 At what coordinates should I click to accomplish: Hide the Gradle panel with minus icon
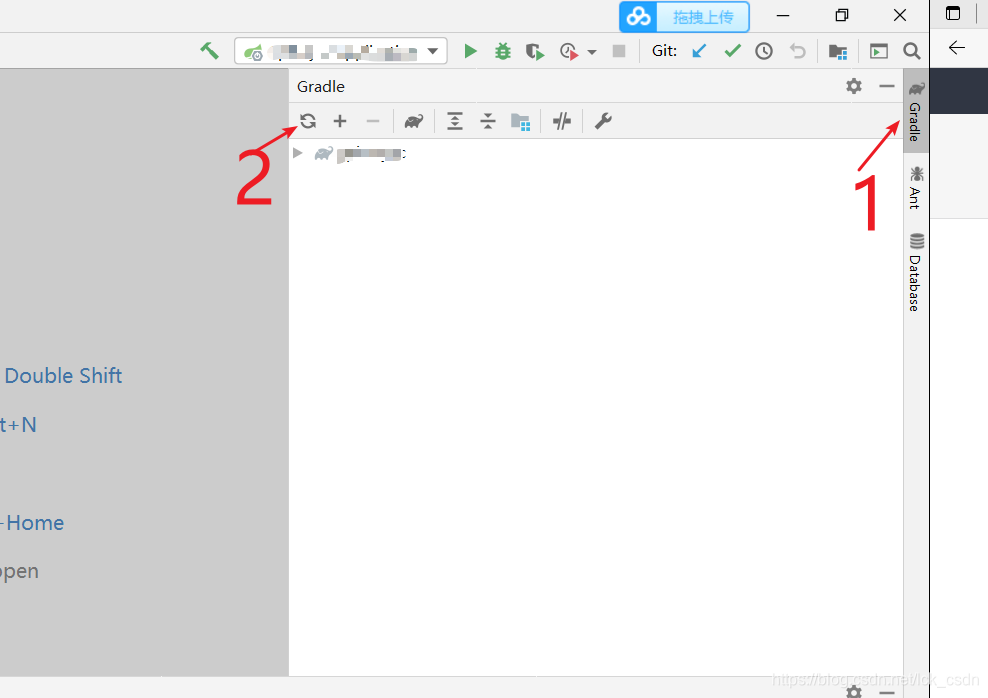(887, 86)
